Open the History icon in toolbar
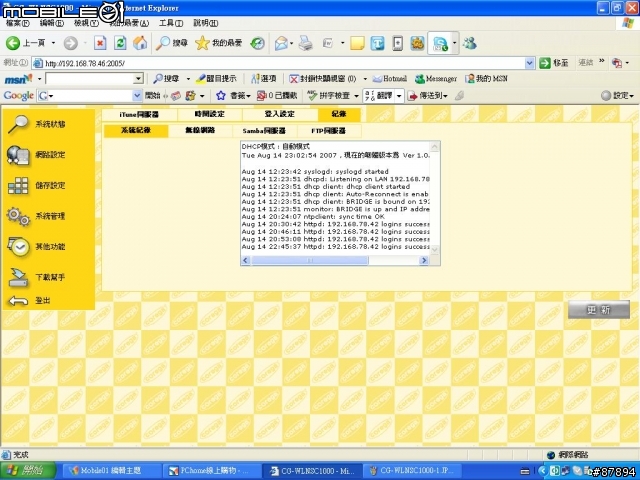 (x=257, y=43)
